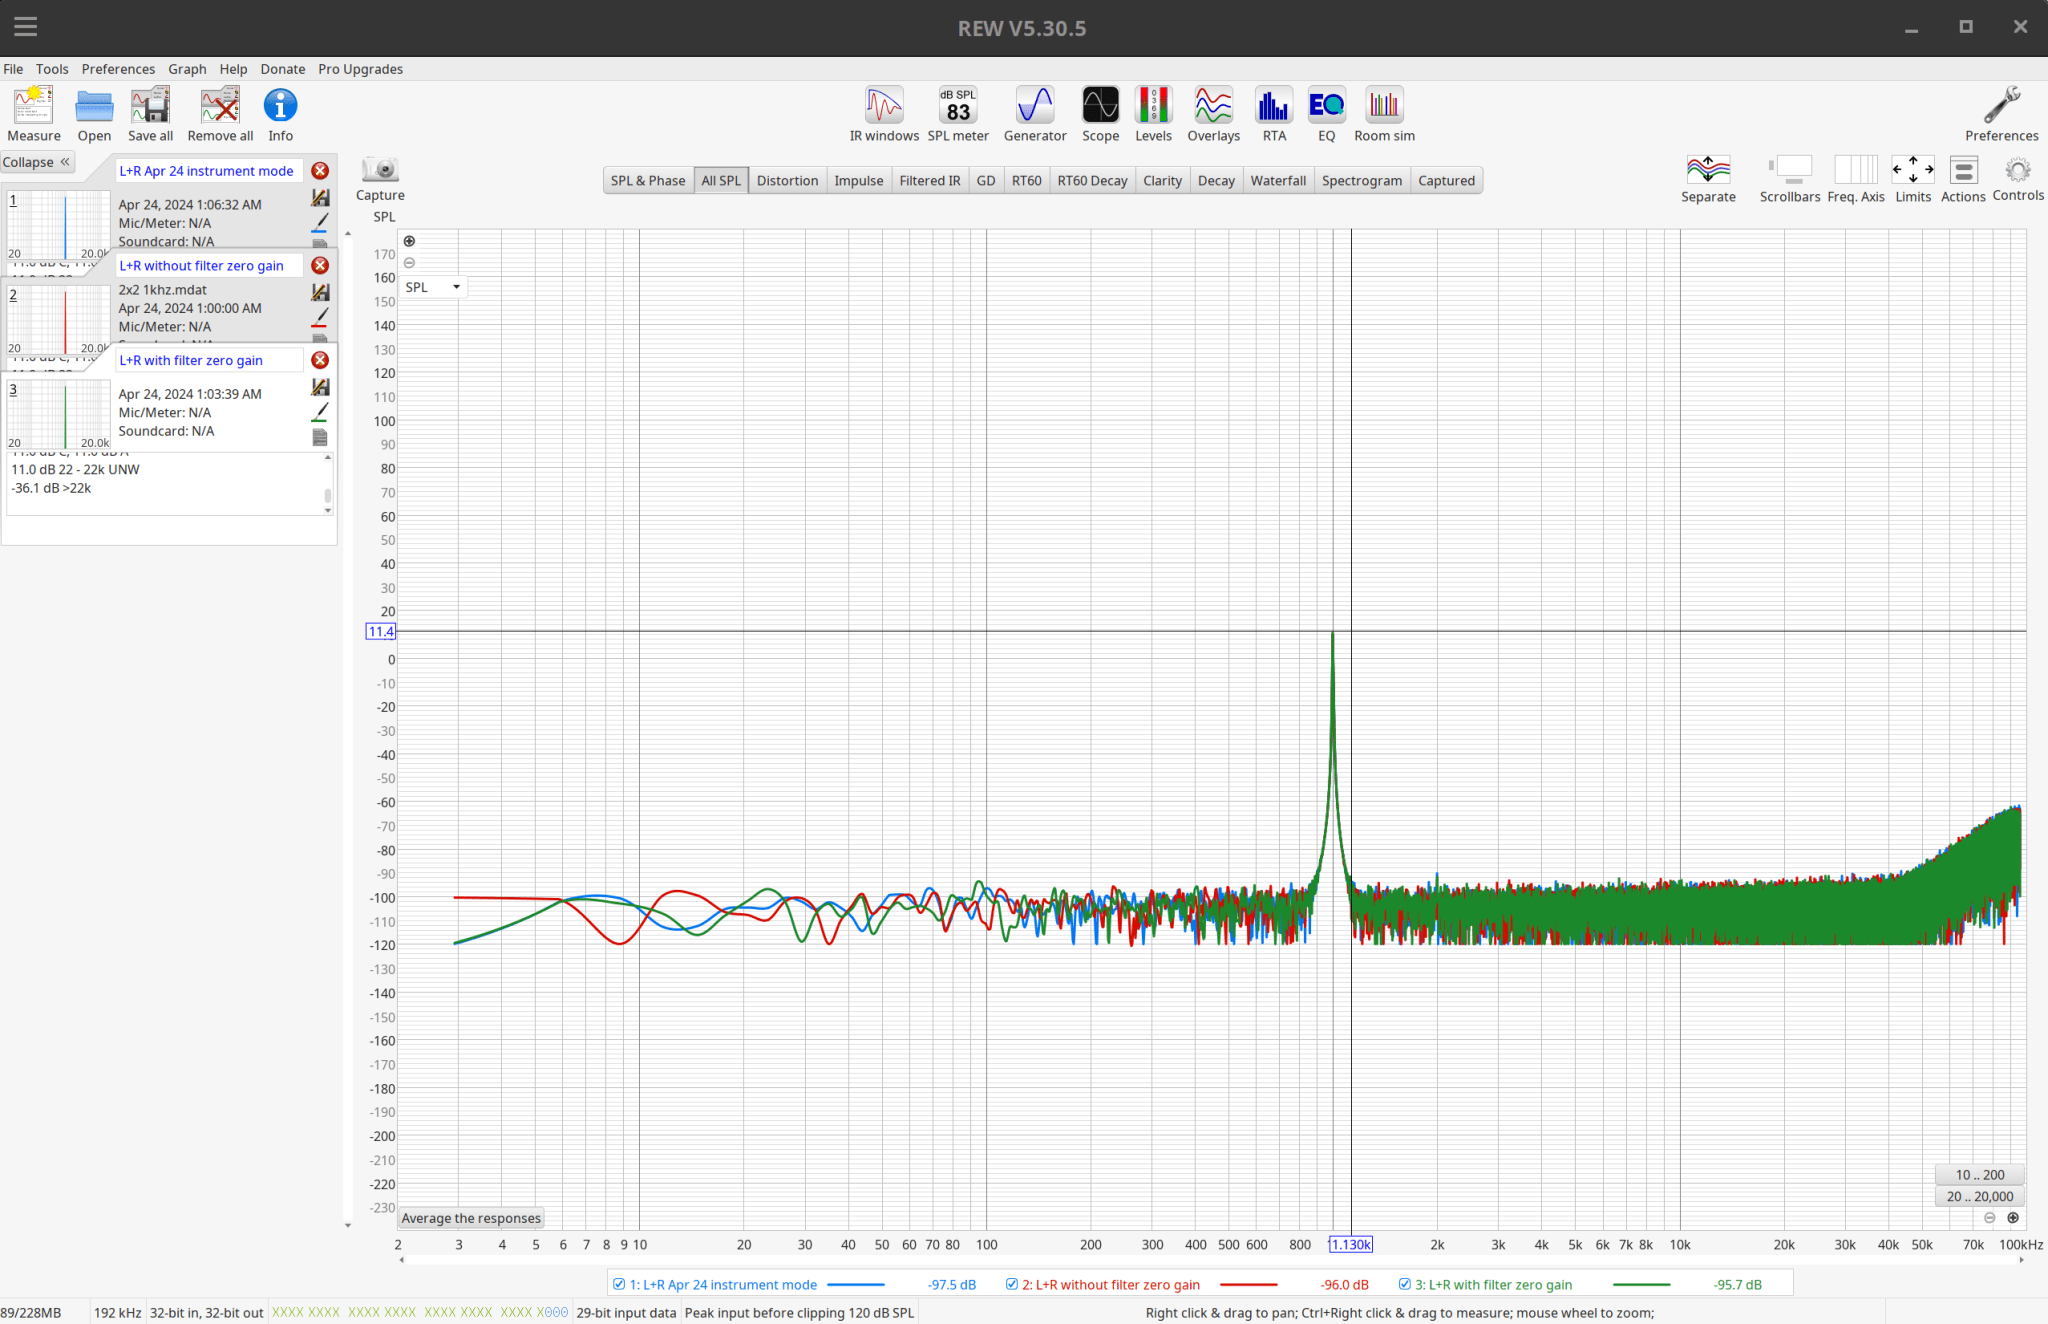Uncheck trace 1 L+R Apr 24 instrument mode
Screen dimensions: 2048x1324
pos(619,1285)
